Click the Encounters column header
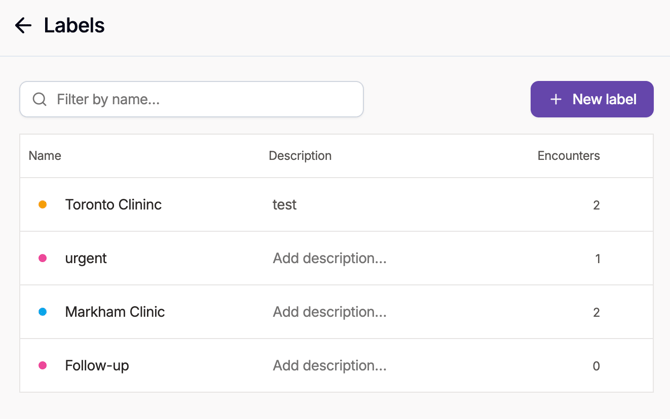Image resolution: width=670 pixels, height=419 pixels. tap(568, 155)
